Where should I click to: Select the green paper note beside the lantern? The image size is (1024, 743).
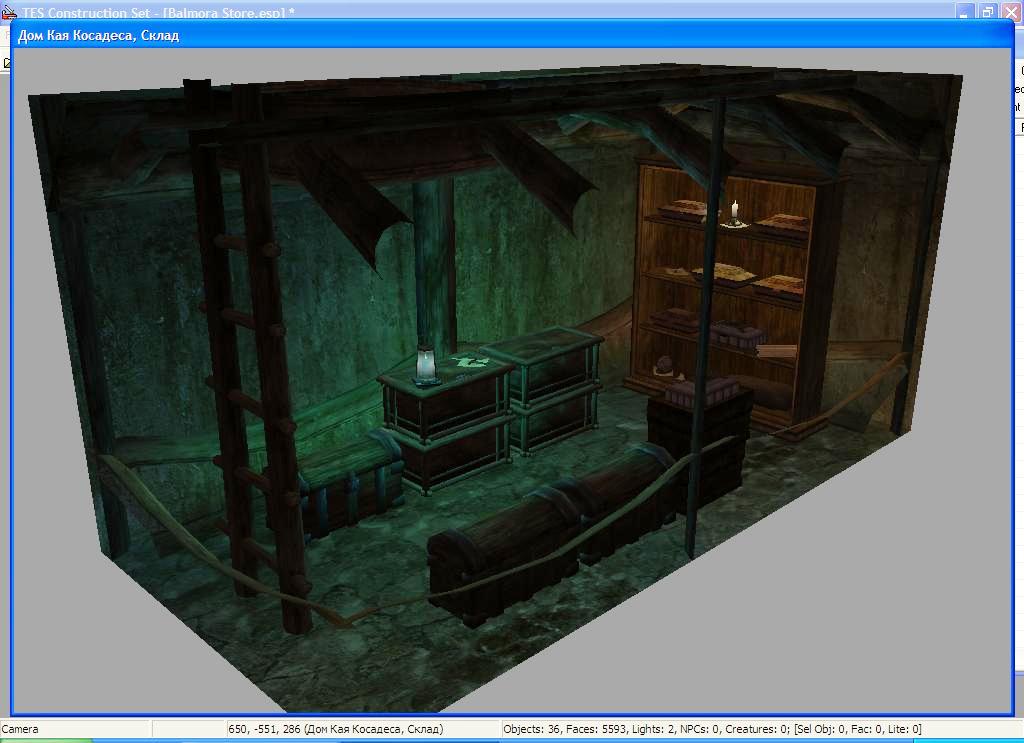pos(470,362)
